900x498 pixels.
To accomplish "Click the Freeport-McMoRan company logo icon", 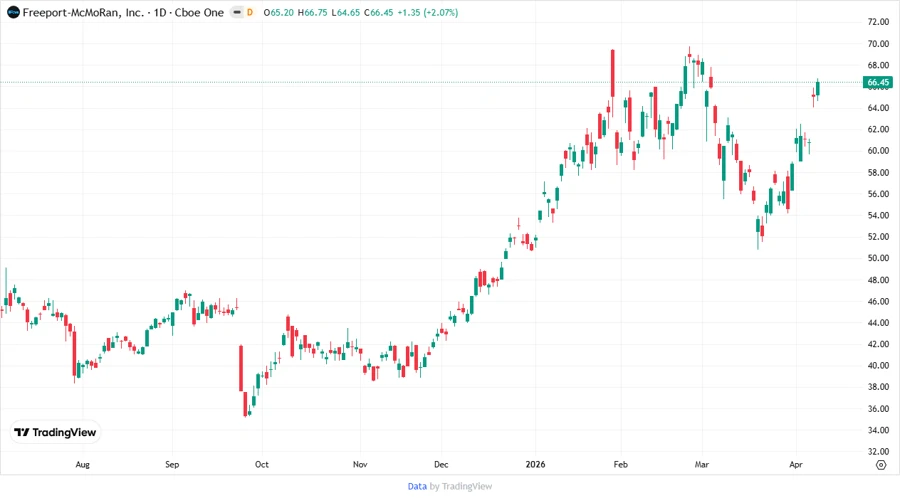I will (13, 12).
